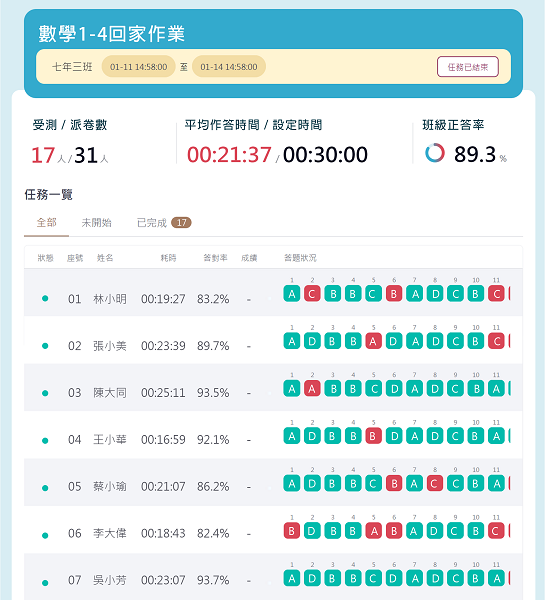The height and width of the screenshot is (600, 545).
Task: Click 張小美's red answer A for question 5
Action: 373,341
